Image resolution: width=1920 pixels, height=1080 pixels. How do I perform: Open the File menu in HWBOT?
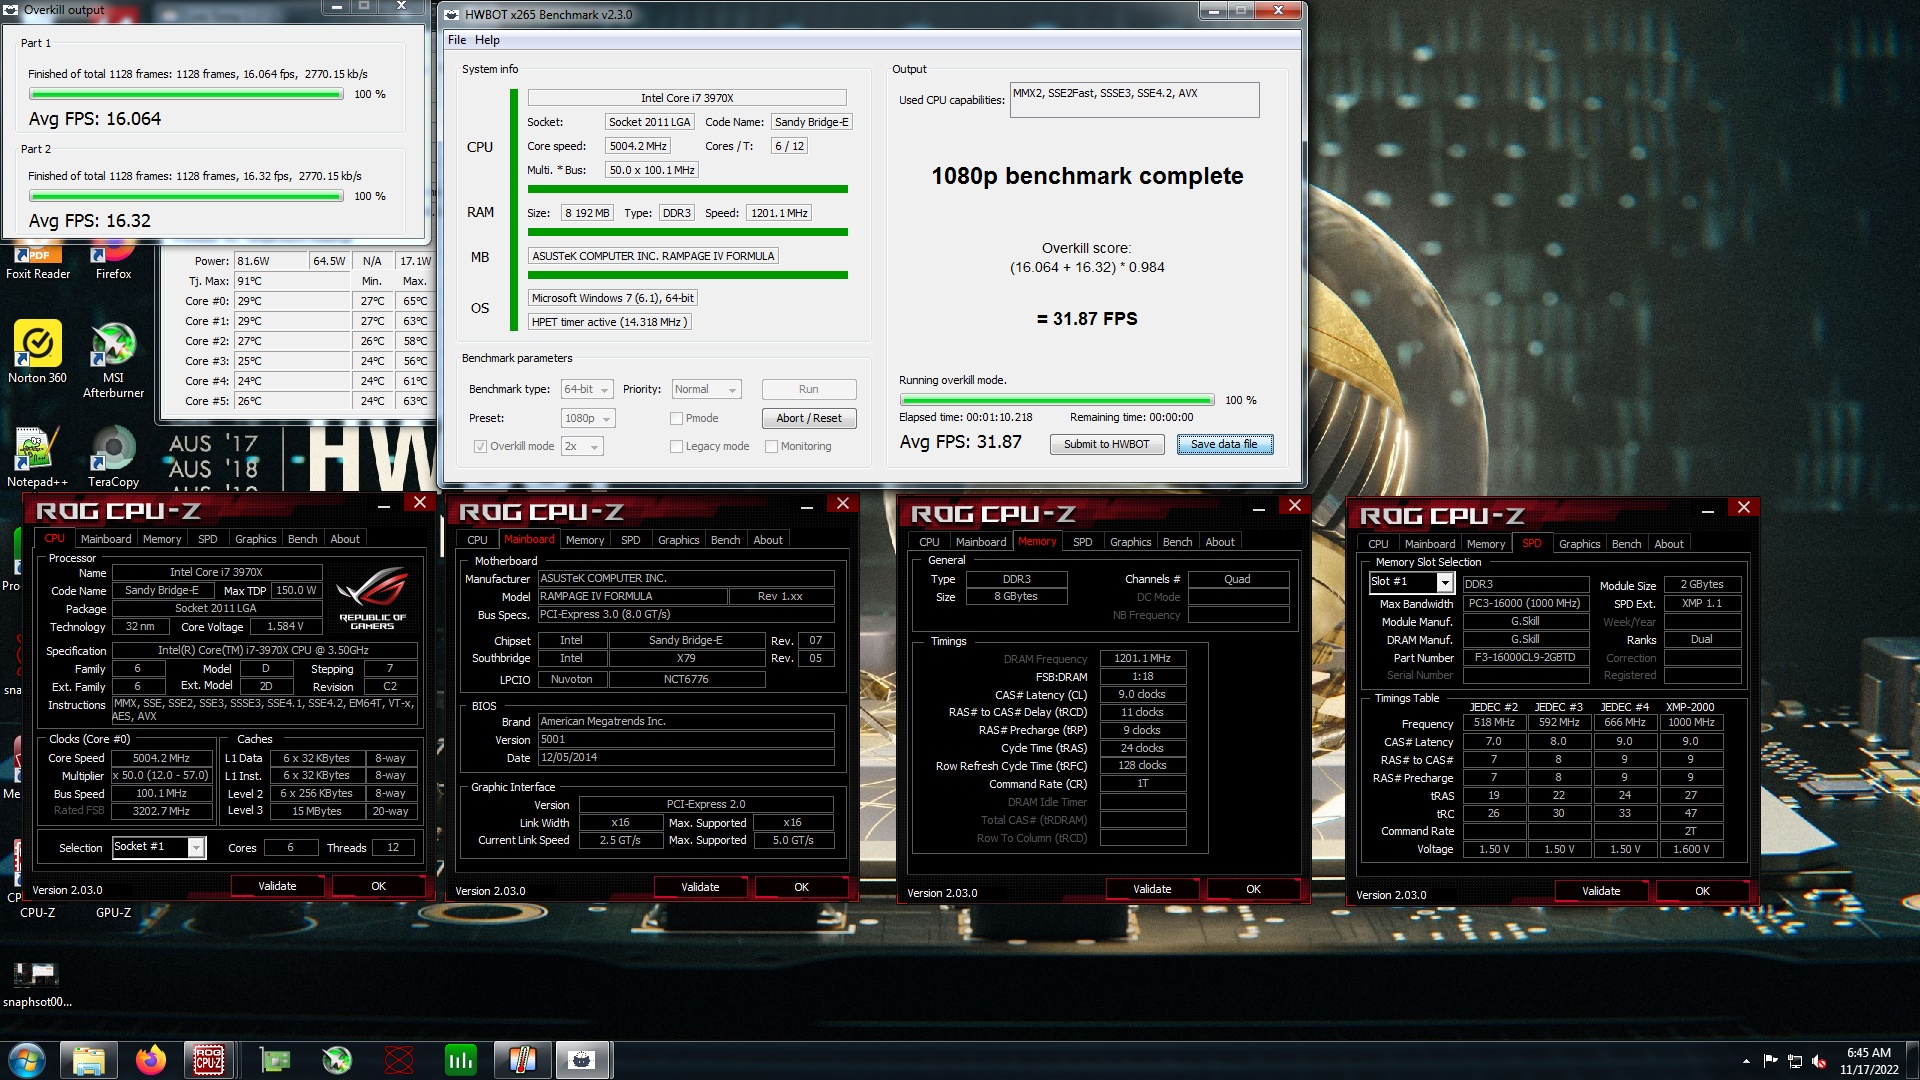[x=457, y=40]
